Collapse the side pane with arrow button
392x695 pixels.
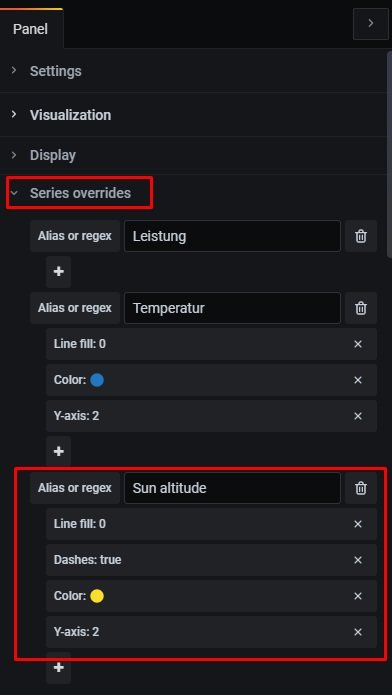click(x=371, y=24)
